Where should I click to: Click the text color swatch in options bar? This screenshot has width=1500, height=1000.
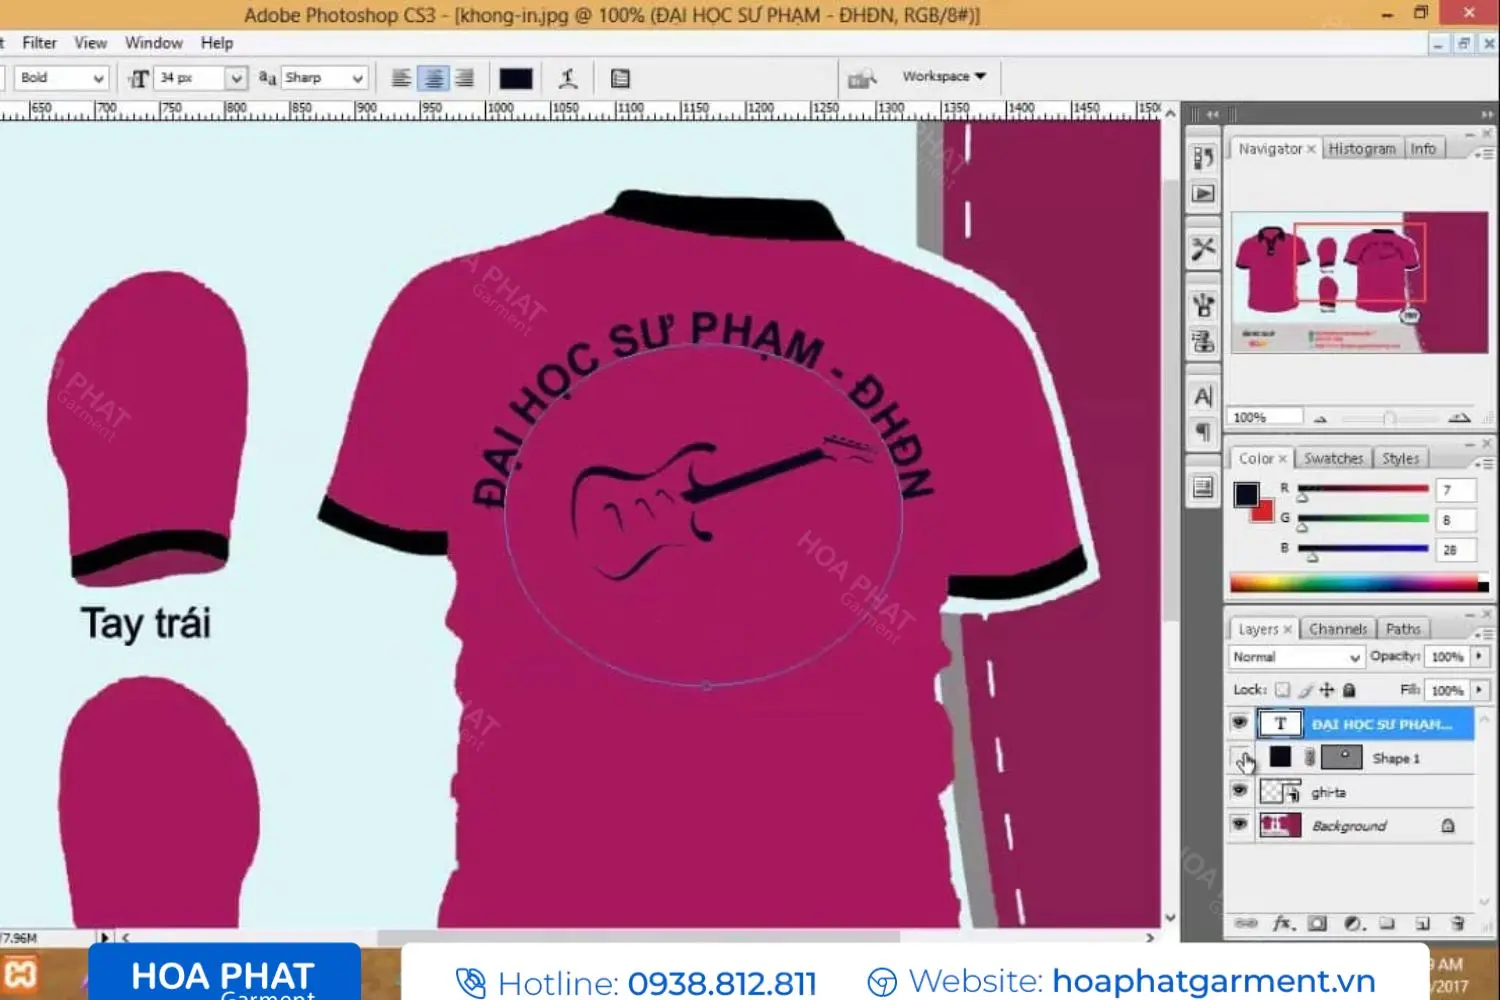[x=516, y=78]
